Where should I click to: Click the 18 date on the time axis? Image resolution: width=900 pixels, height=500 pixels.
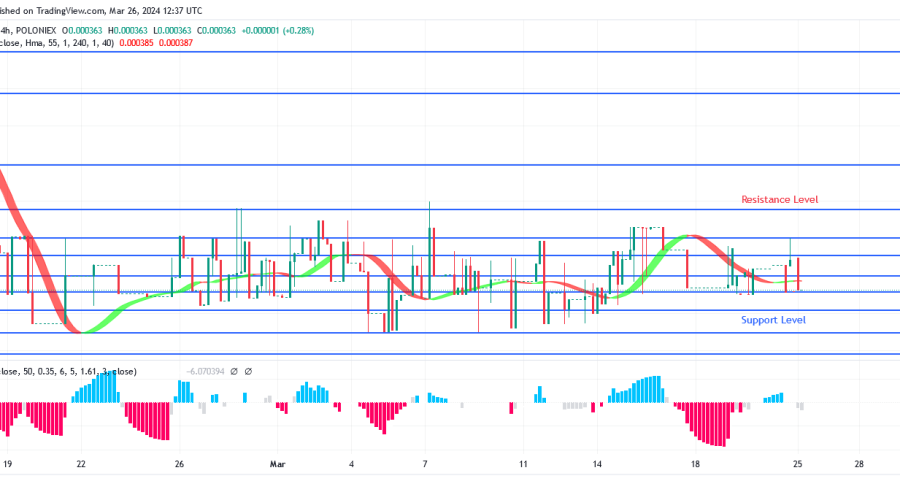[x=694, y=465]
